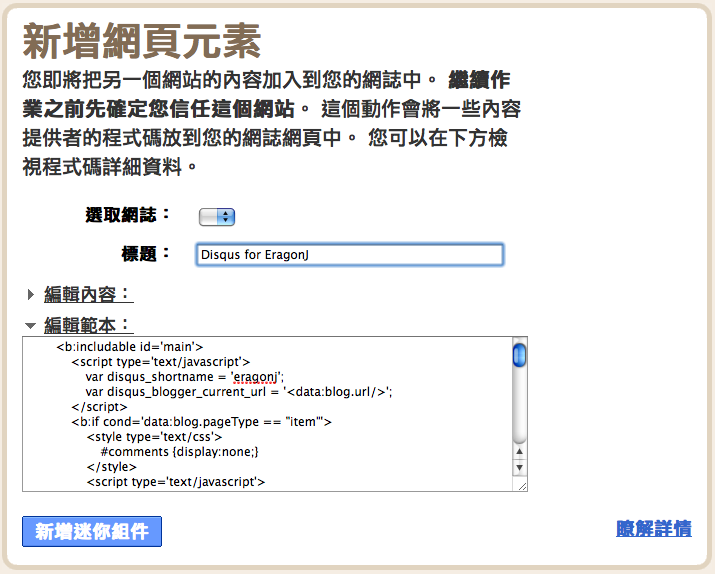Click the misspelled word 'eragonj' in code

click(258, 377)
